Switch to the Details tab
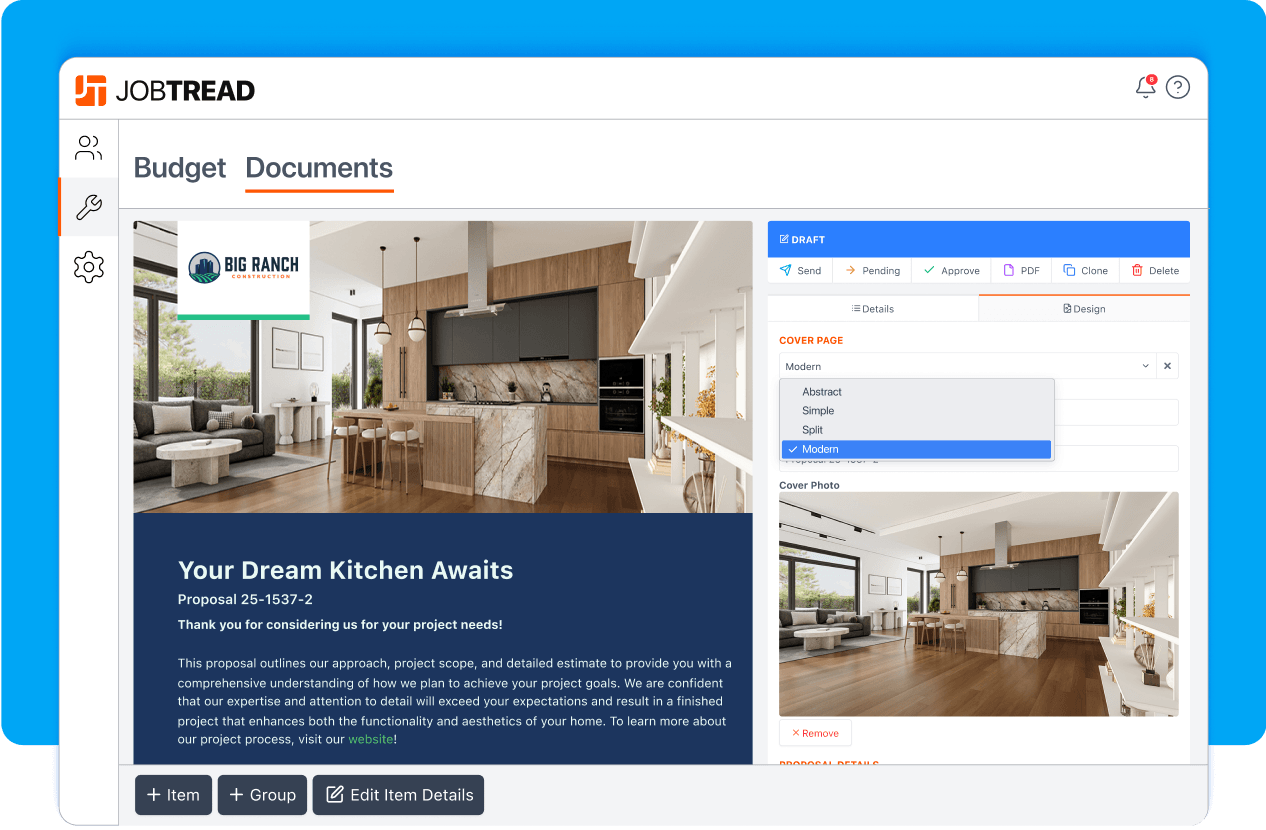 tap(872, 308)
